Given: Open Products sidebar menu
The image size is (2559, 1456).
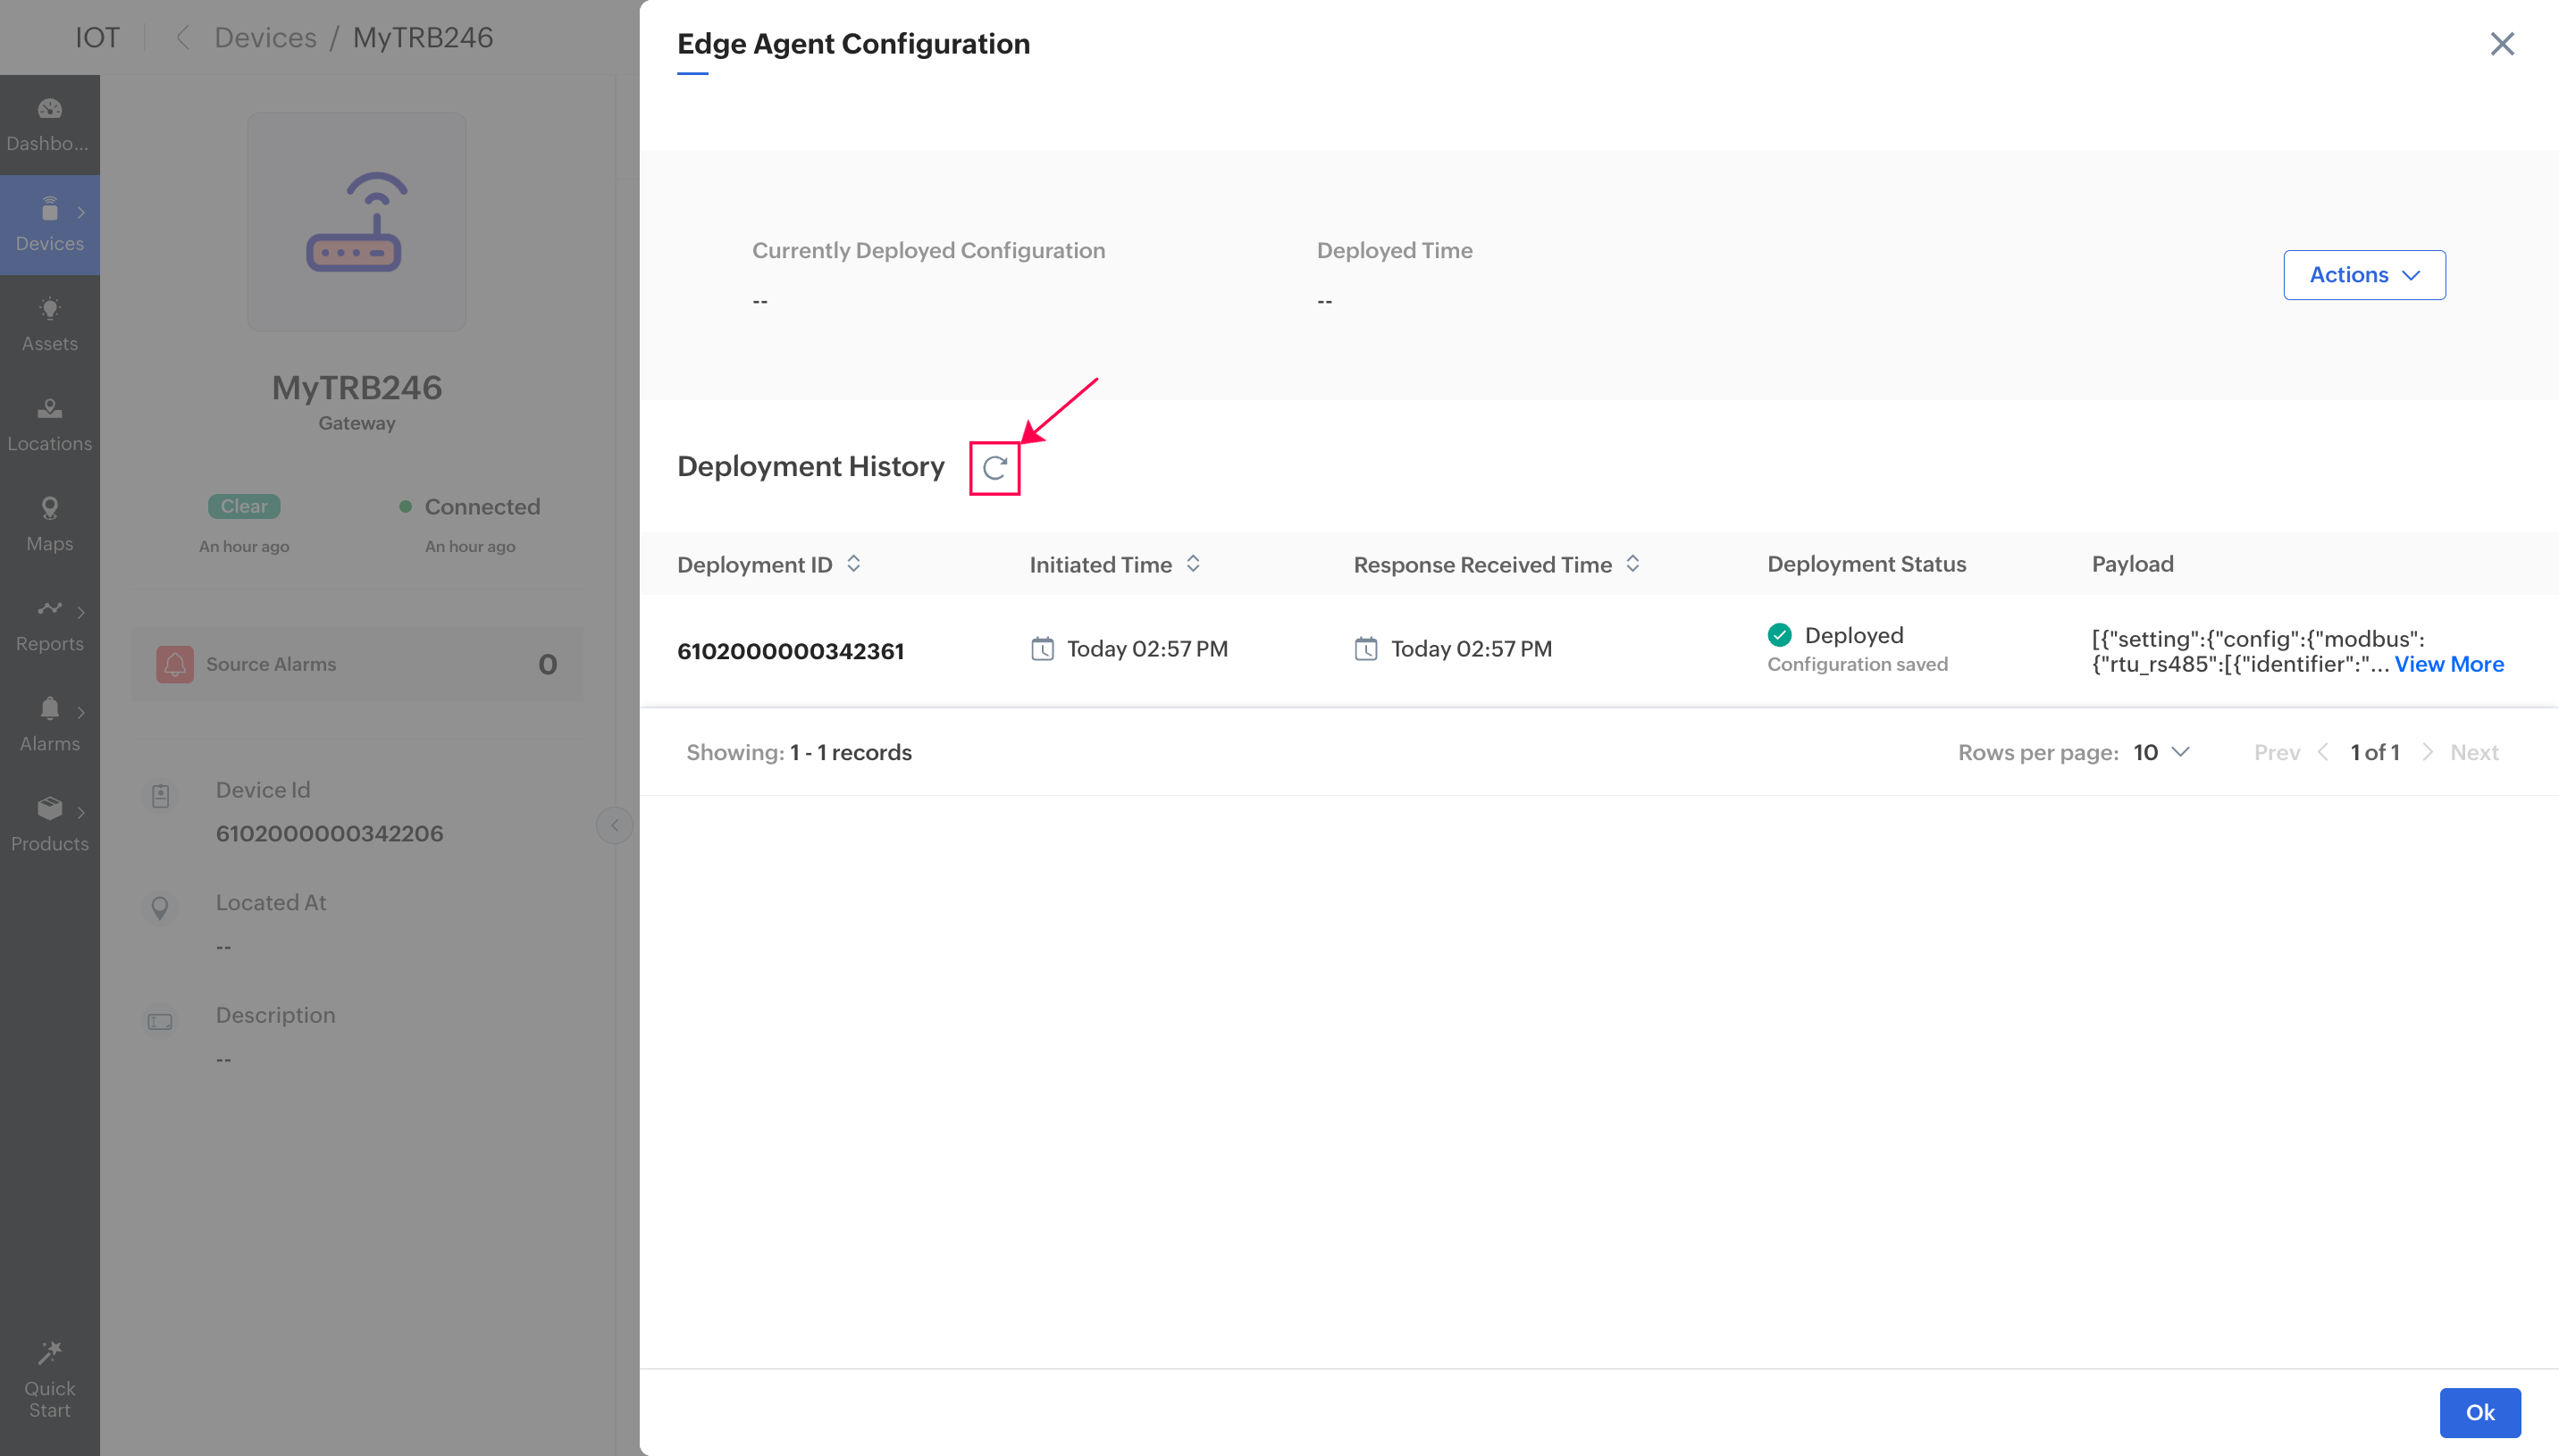Looking at the screenshot, I should pos(49,824).
